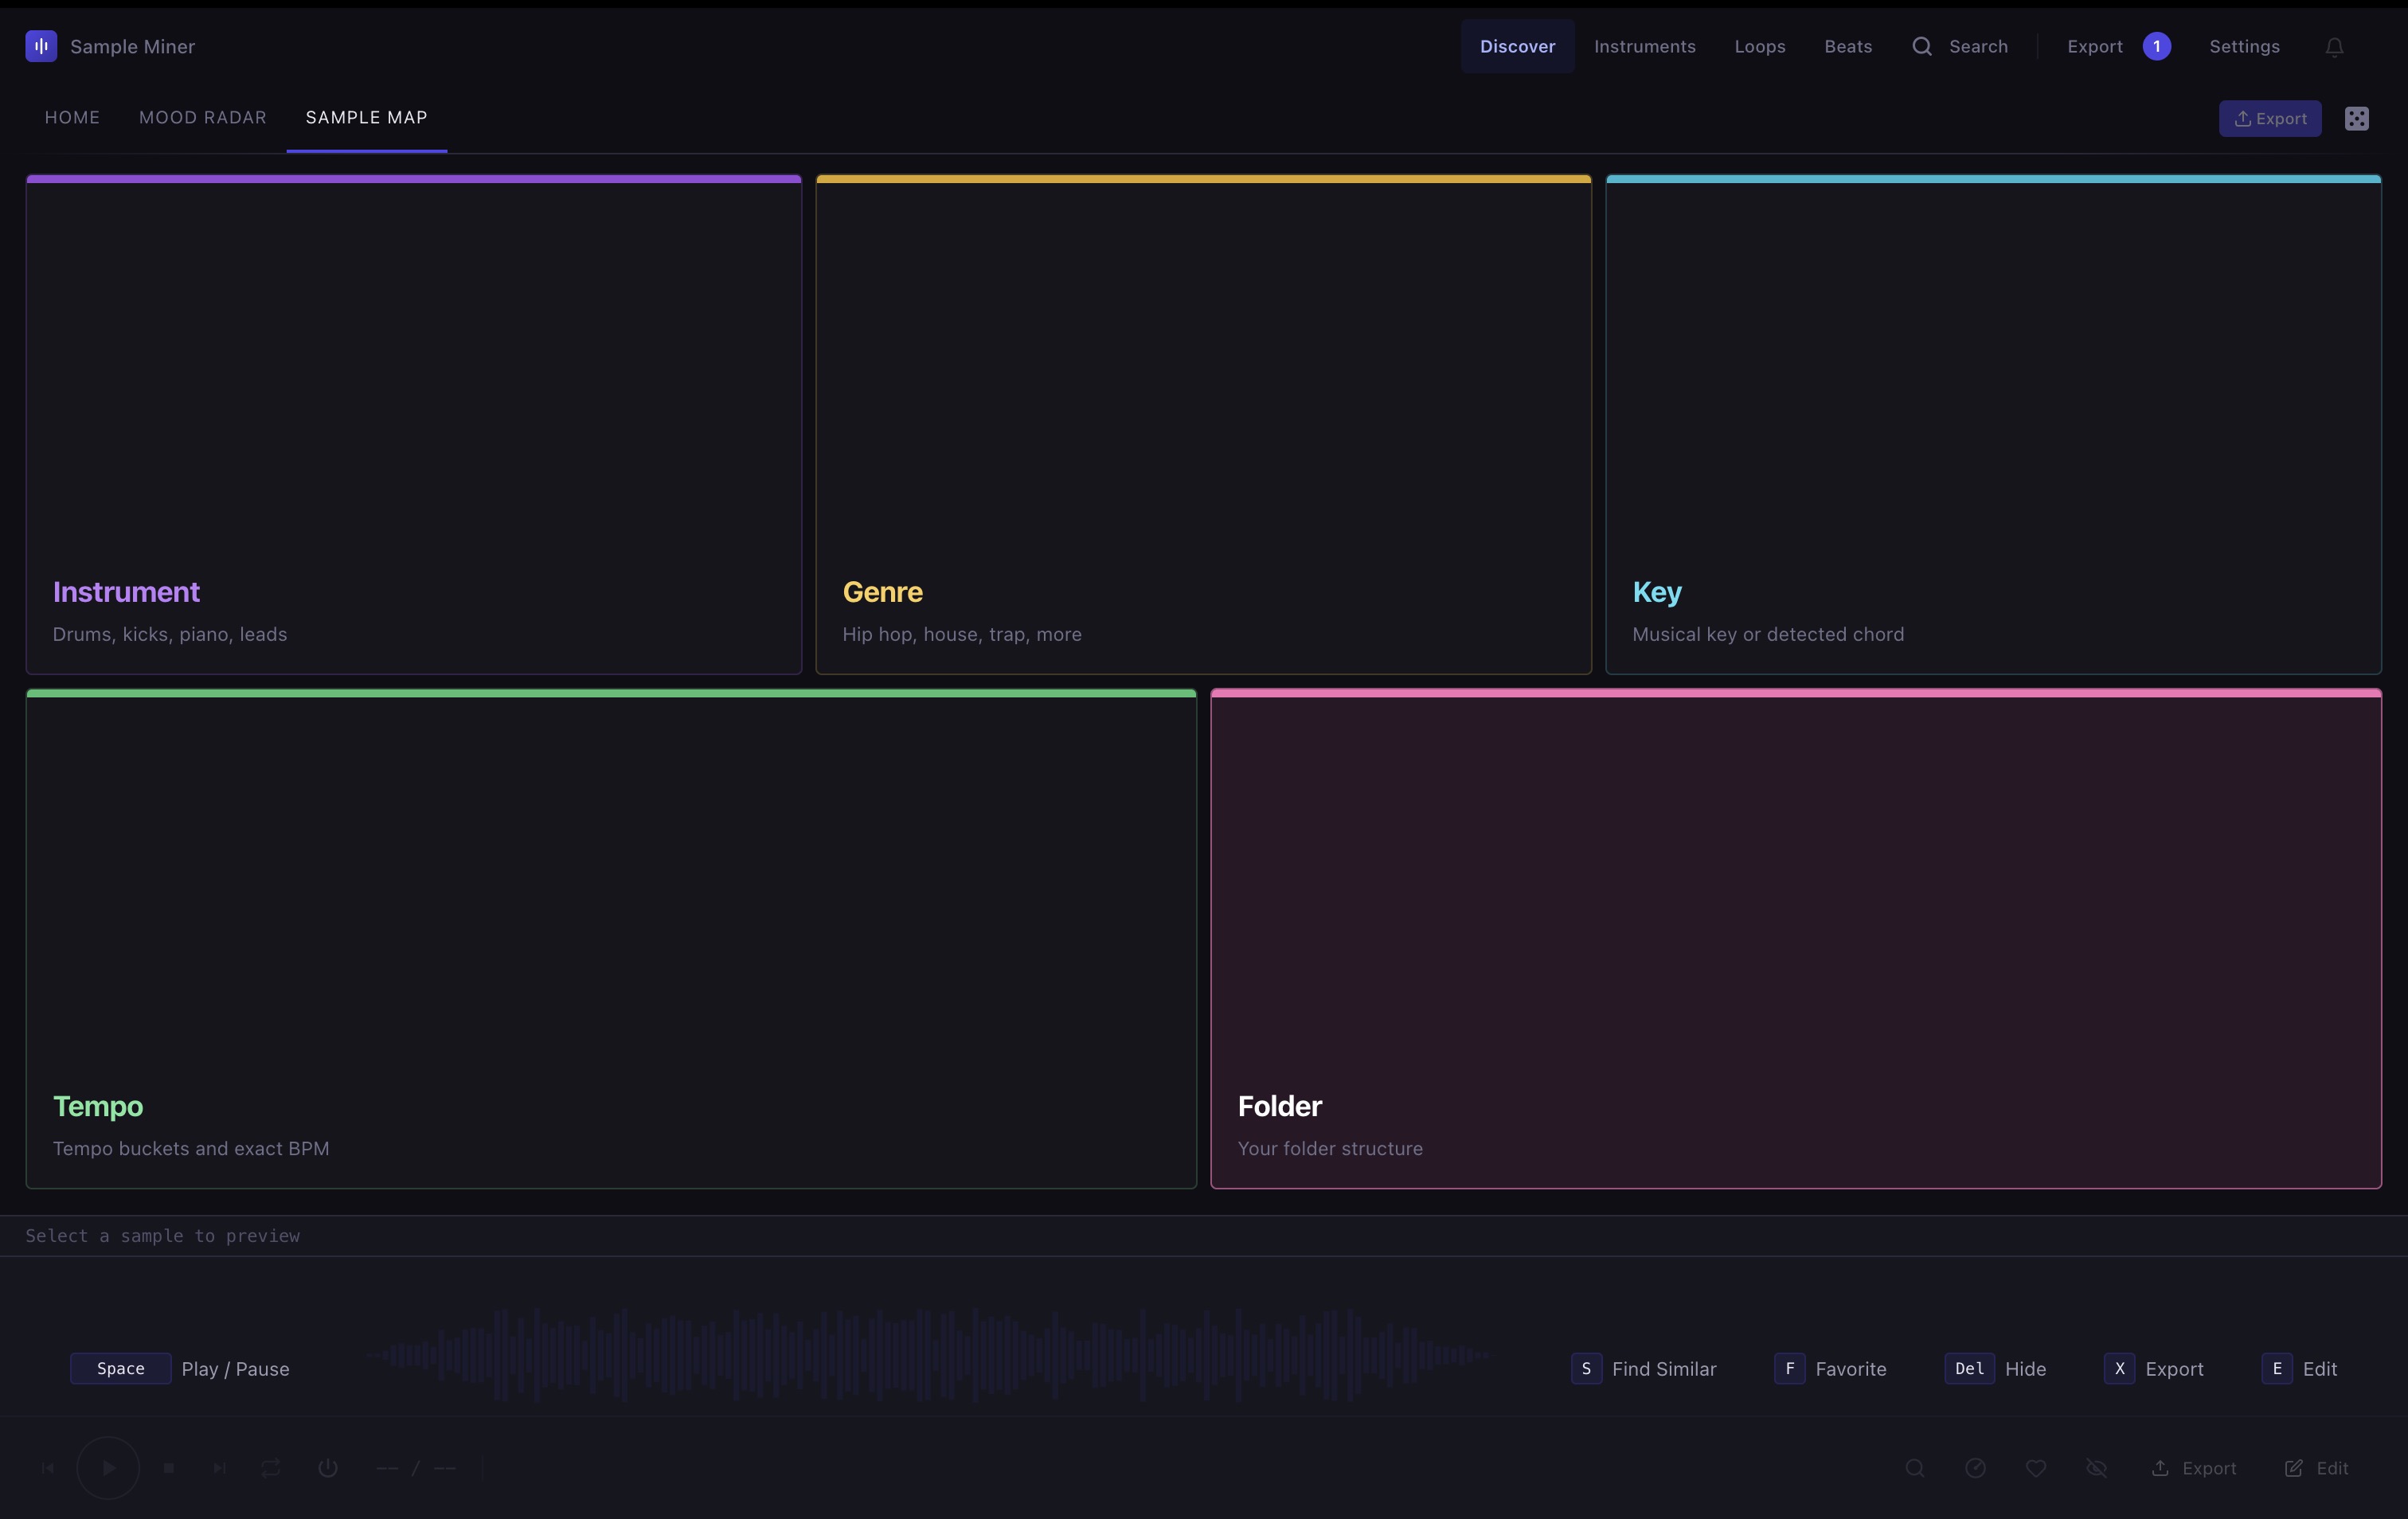This screenshot has width=2408, height=1519.
Task: Toggle the power/autoplay icon in player
Action: (328, 1468)
